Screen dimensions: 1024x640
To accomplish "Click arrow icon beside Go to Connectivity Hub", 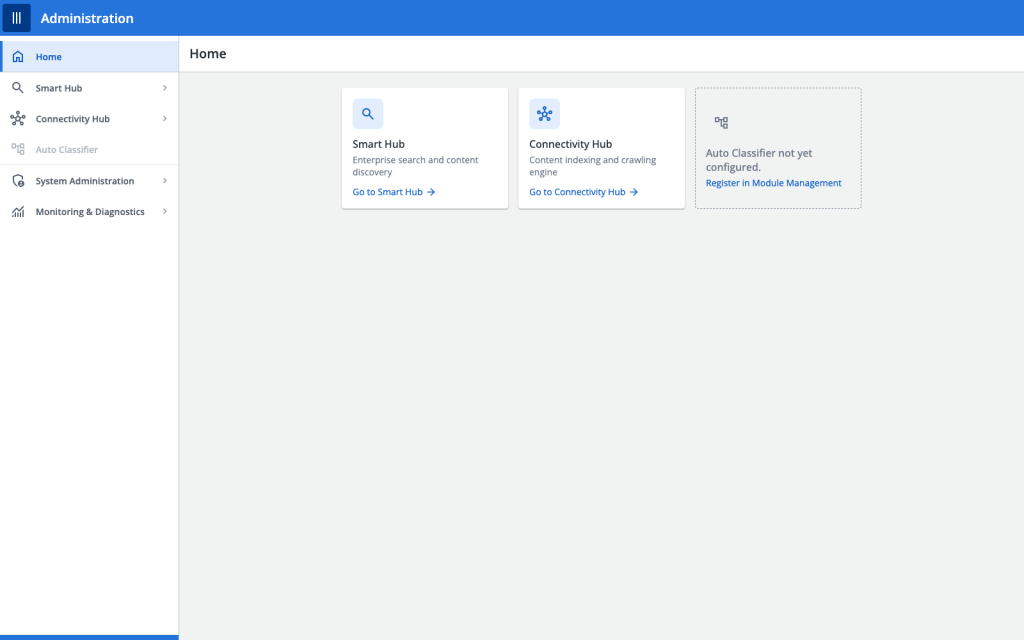I will [633, 192].
